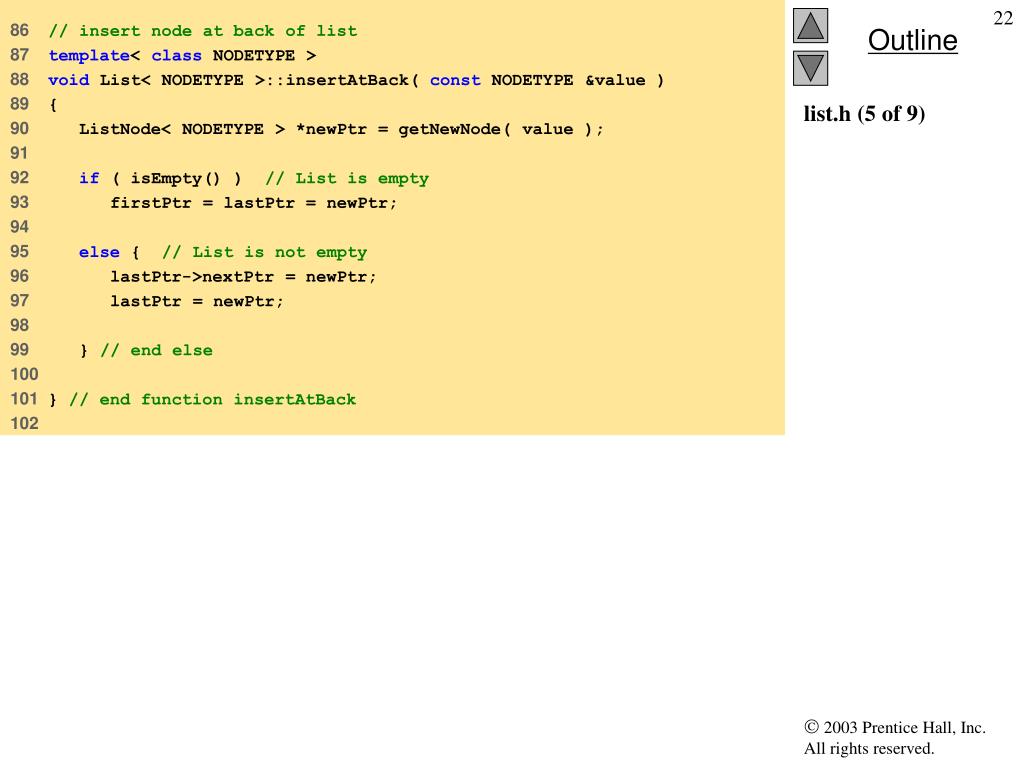Click 'firstPtr = lastPtr = newPtr;' line

[253, 203]
